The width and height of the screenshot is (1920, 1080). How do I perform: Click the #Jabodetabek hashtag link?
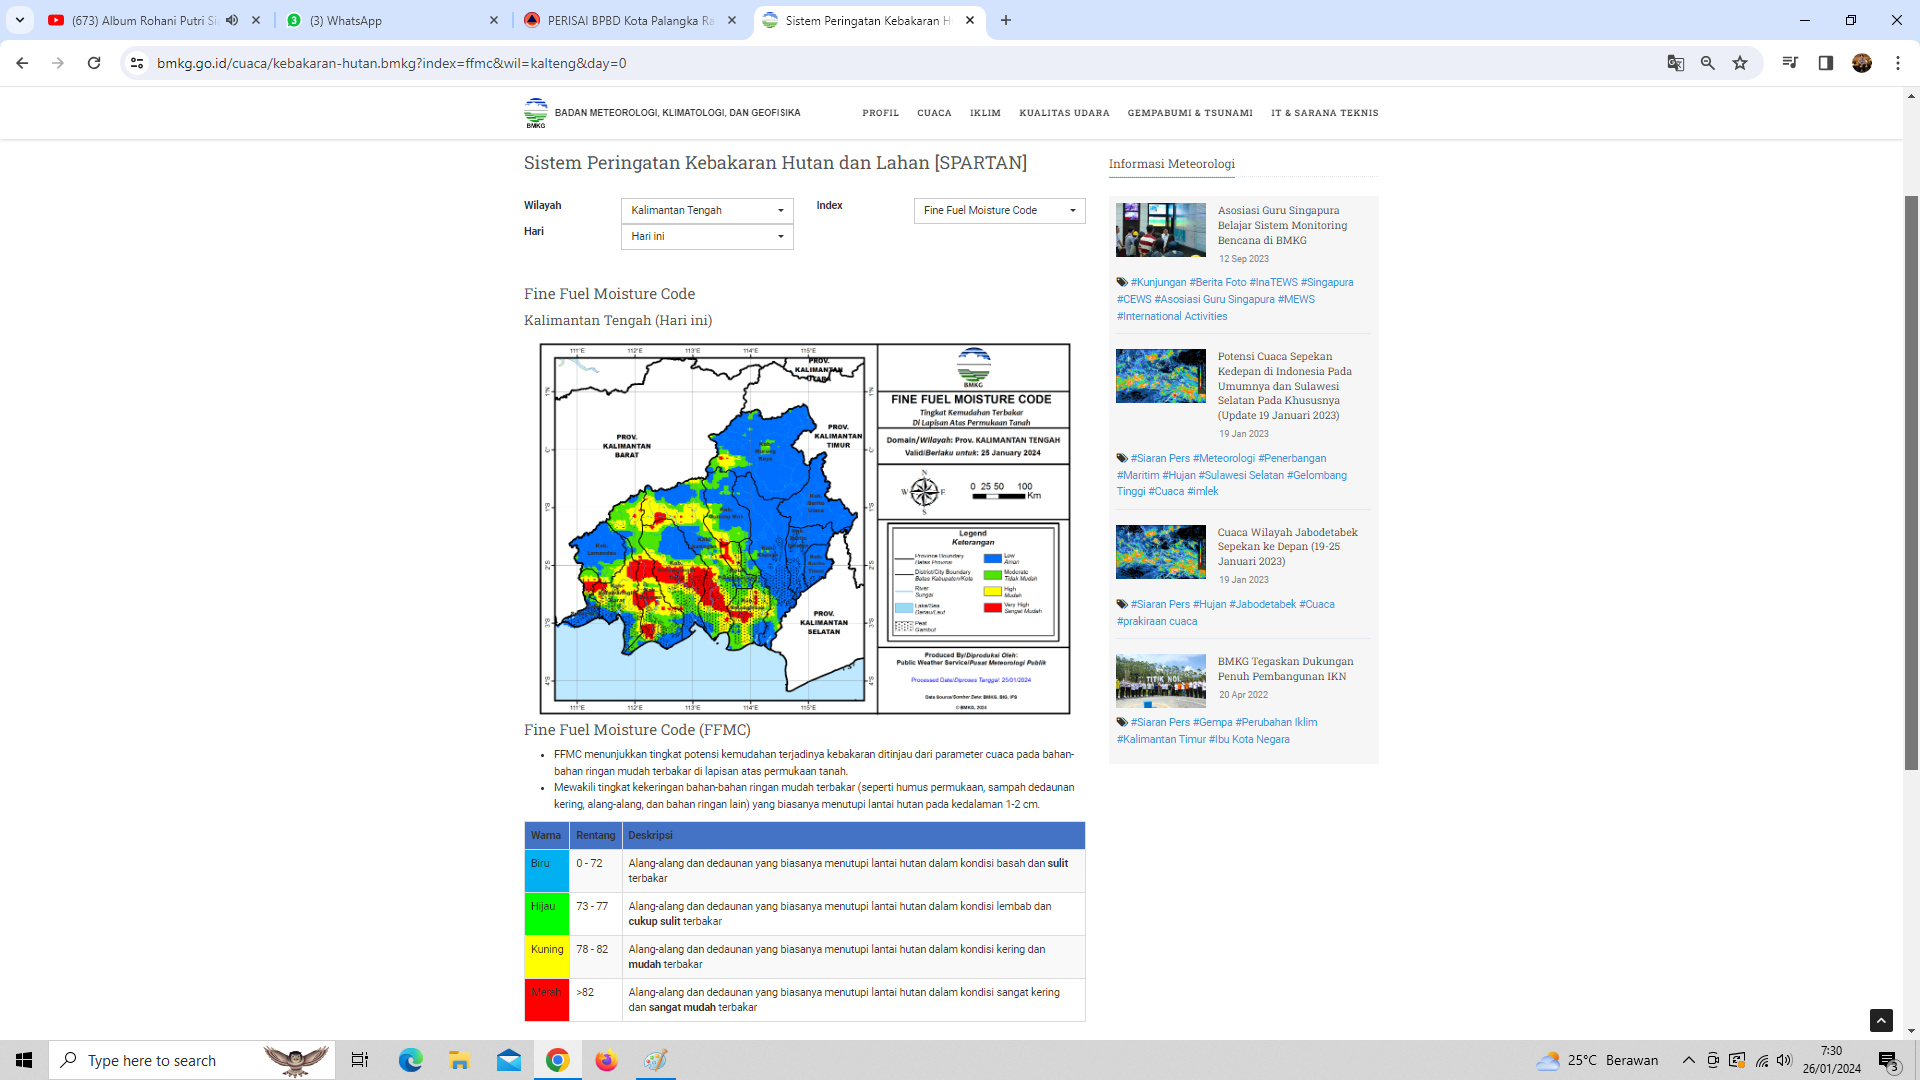pos(1262,605)
